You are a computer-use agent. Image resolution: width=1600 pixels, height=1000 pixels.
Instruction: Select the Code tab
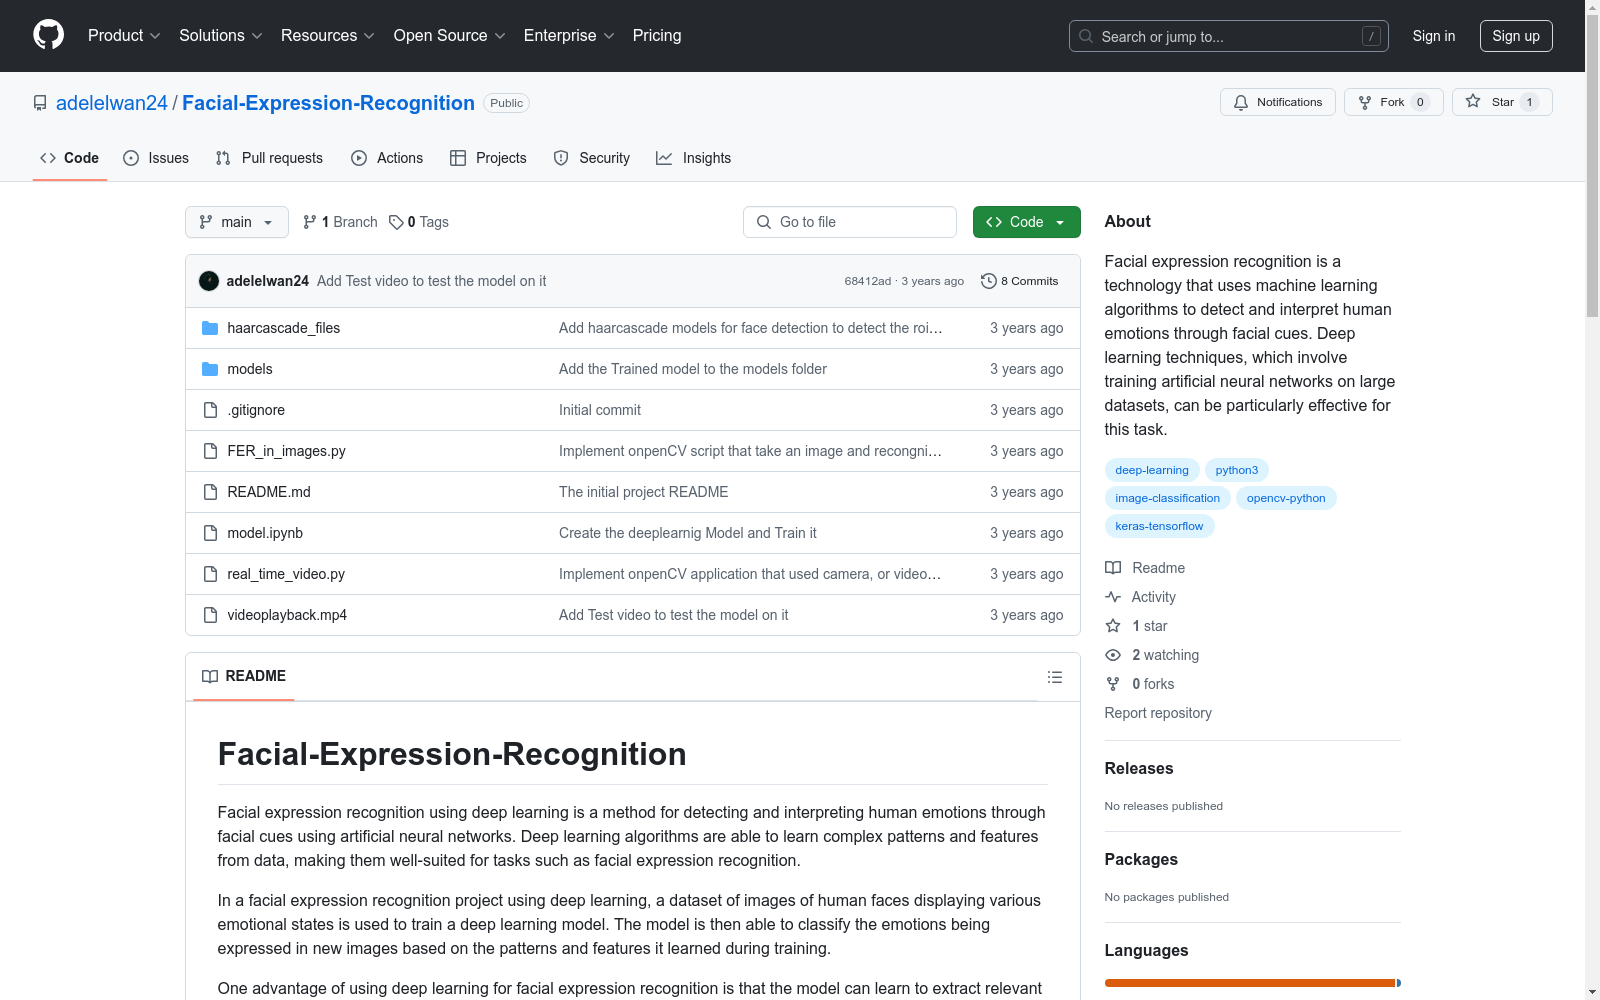point(70,158)
